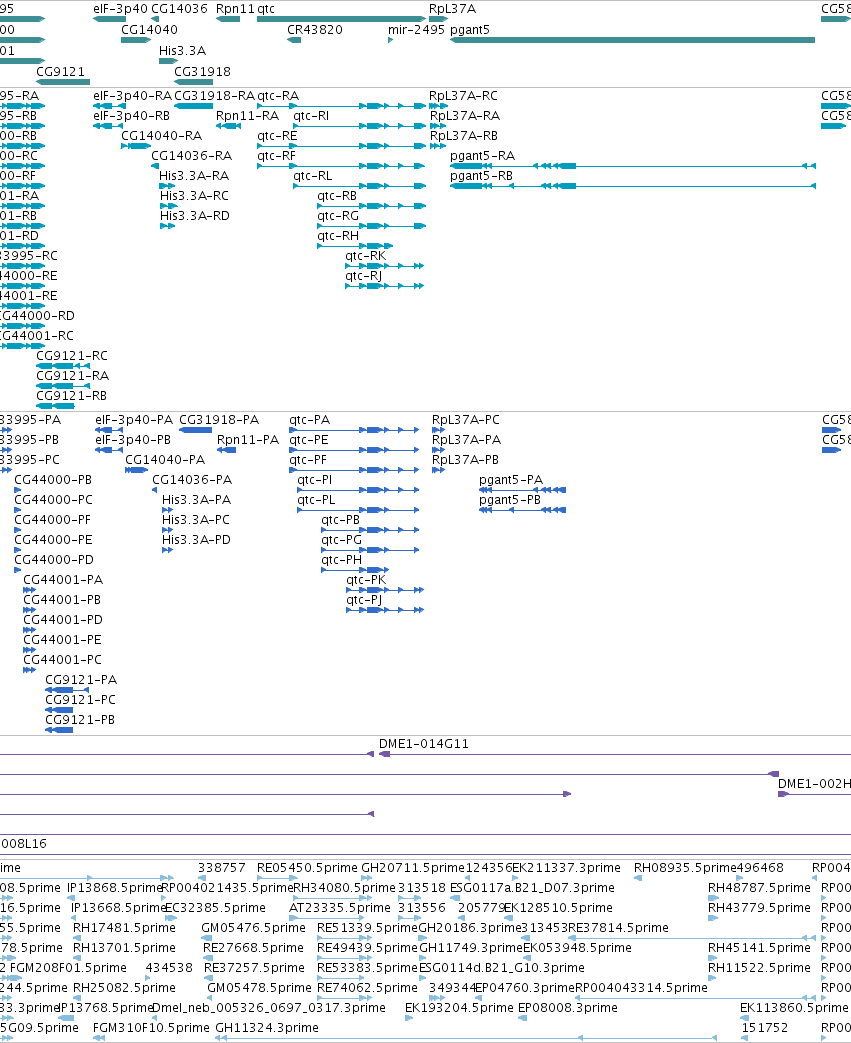Click transcript CG9121-RC label
This screenshot has height=1043, width=851.
coord(72,356)
